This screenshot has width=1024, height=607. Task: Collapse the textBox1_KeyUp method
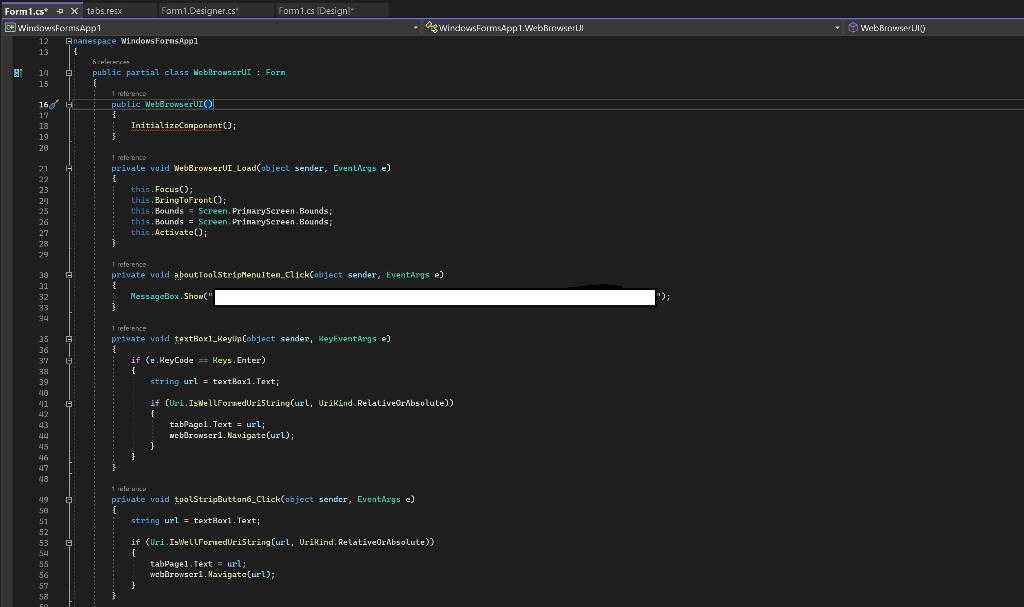[x=68, y=338]
